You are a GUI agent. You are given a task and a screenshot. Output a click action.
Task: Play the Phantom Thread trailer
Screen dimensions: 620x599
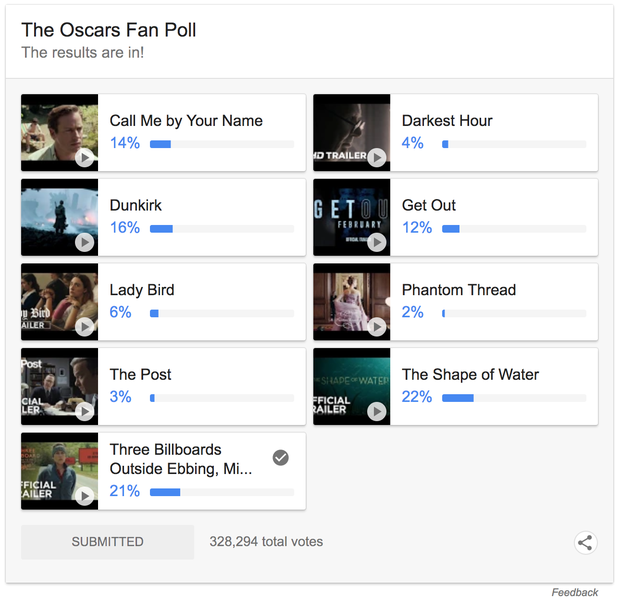[377, 327]
